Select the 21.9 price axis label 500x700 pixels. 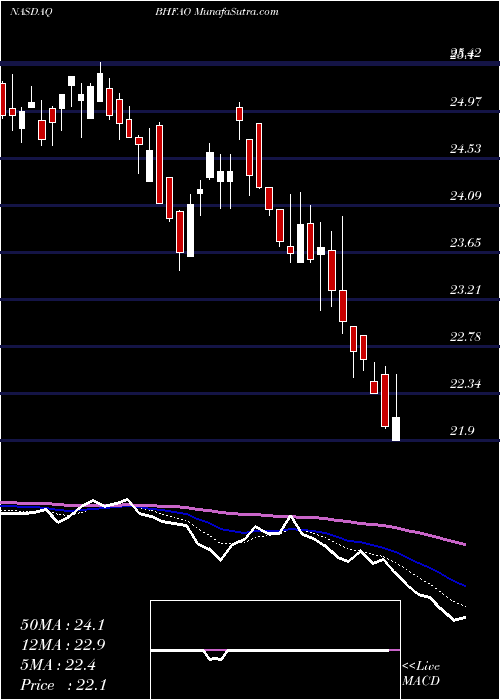click(x=462, y=430)
